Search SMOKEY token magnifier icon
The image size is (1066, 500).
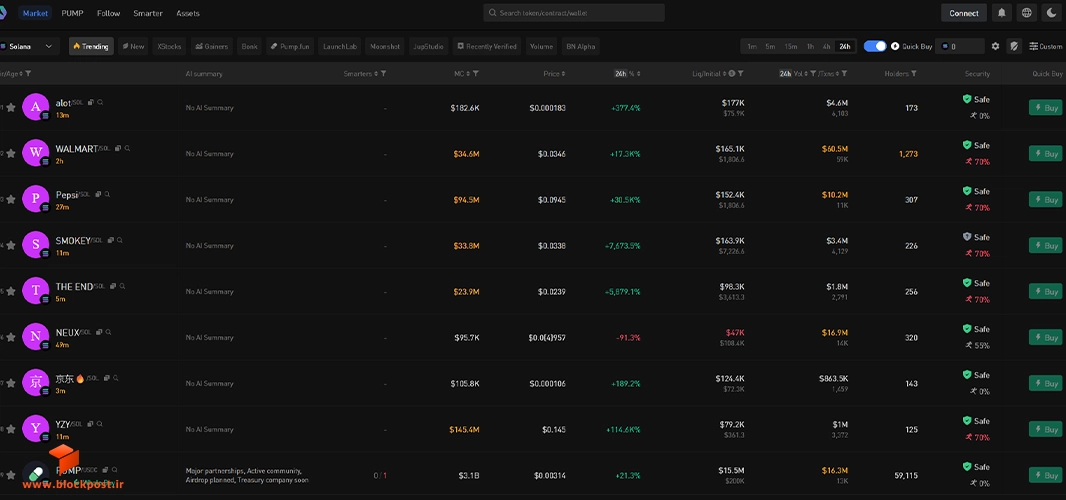point(120,240)
